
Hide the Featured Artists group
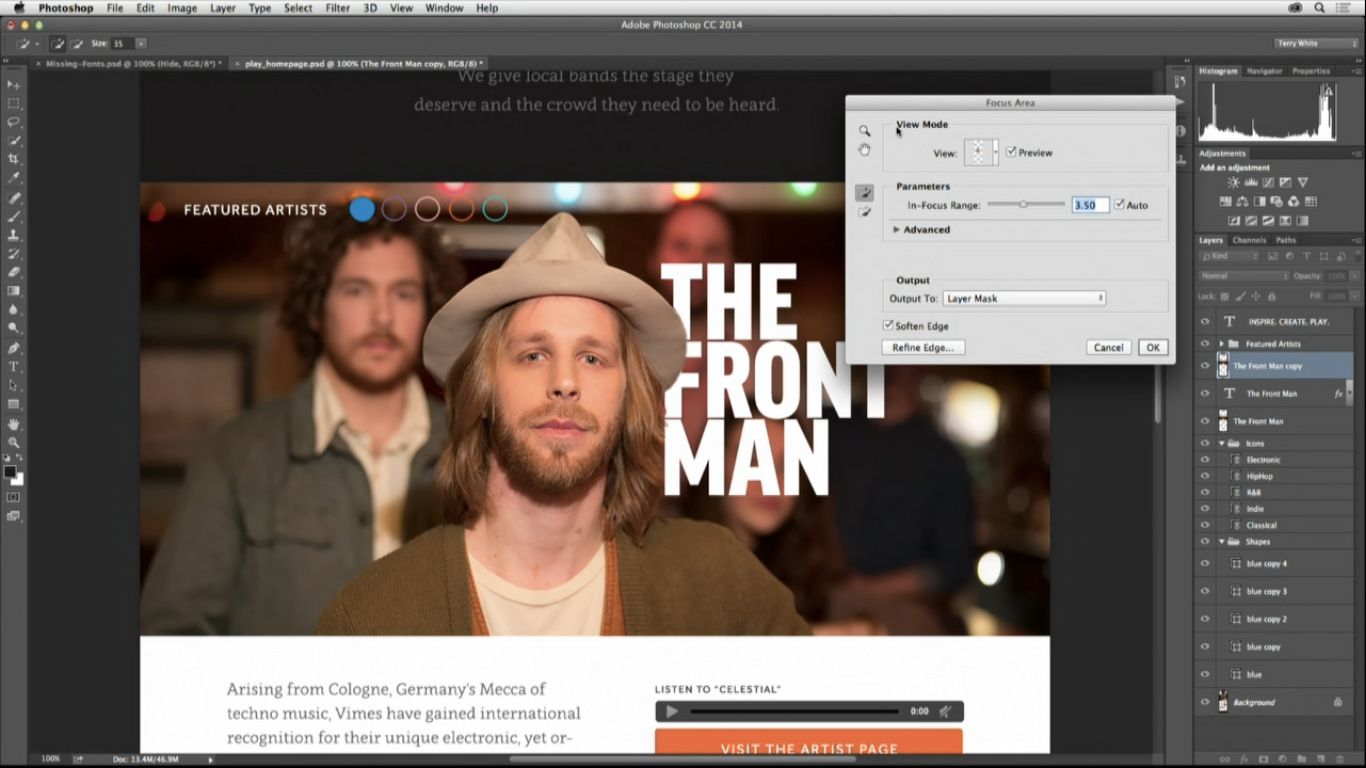point(1205,344)
